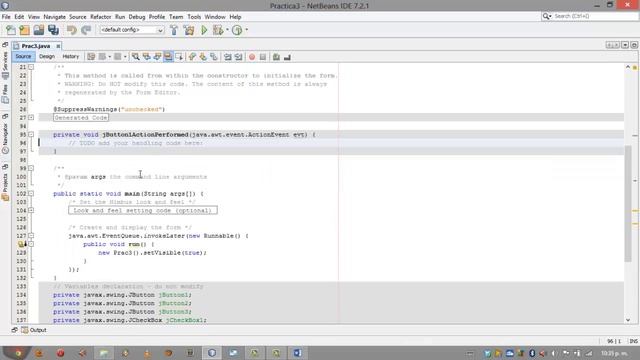The width and height of the screenshot is (640, 360).
Task: Click the Clean and Build Project icon
Action: pos(189,30)
